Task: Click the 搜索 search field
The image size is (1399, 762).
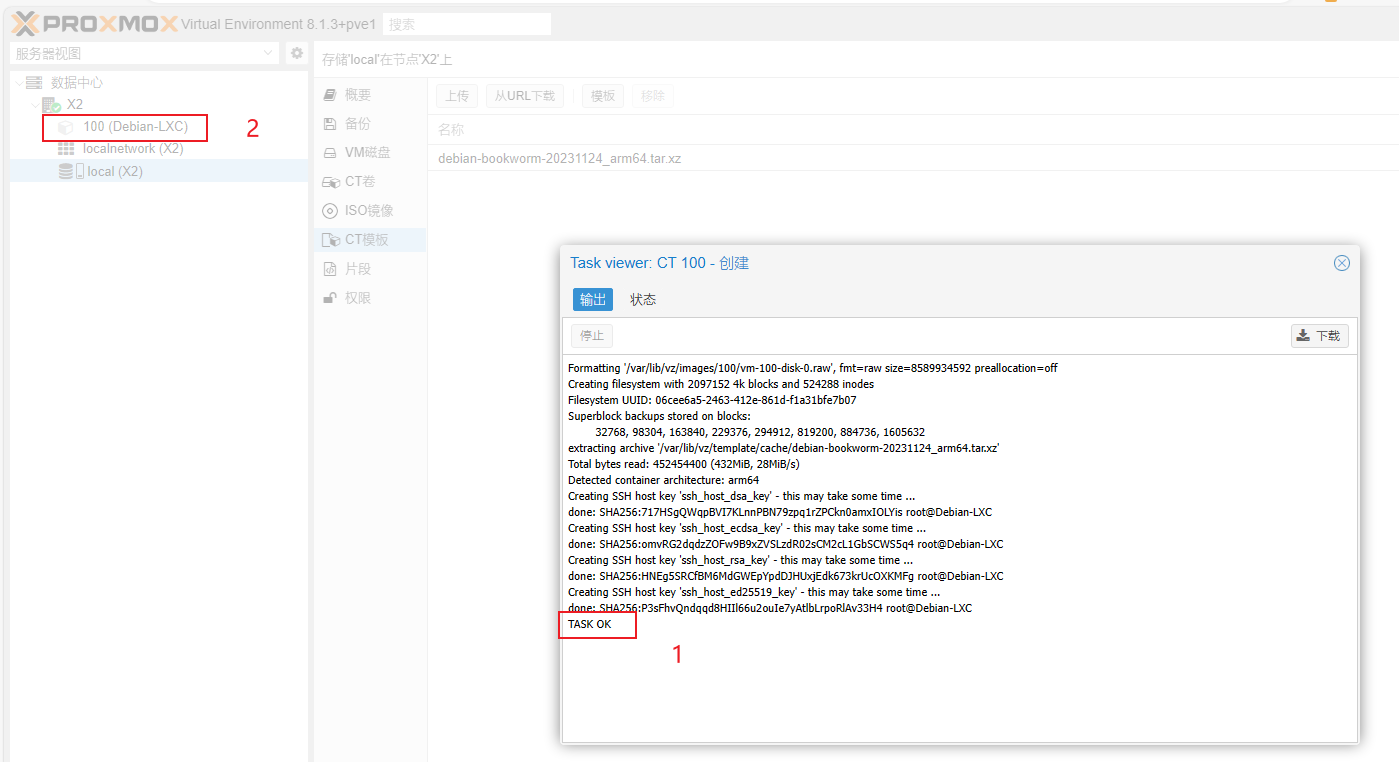Action: point(467,24)
